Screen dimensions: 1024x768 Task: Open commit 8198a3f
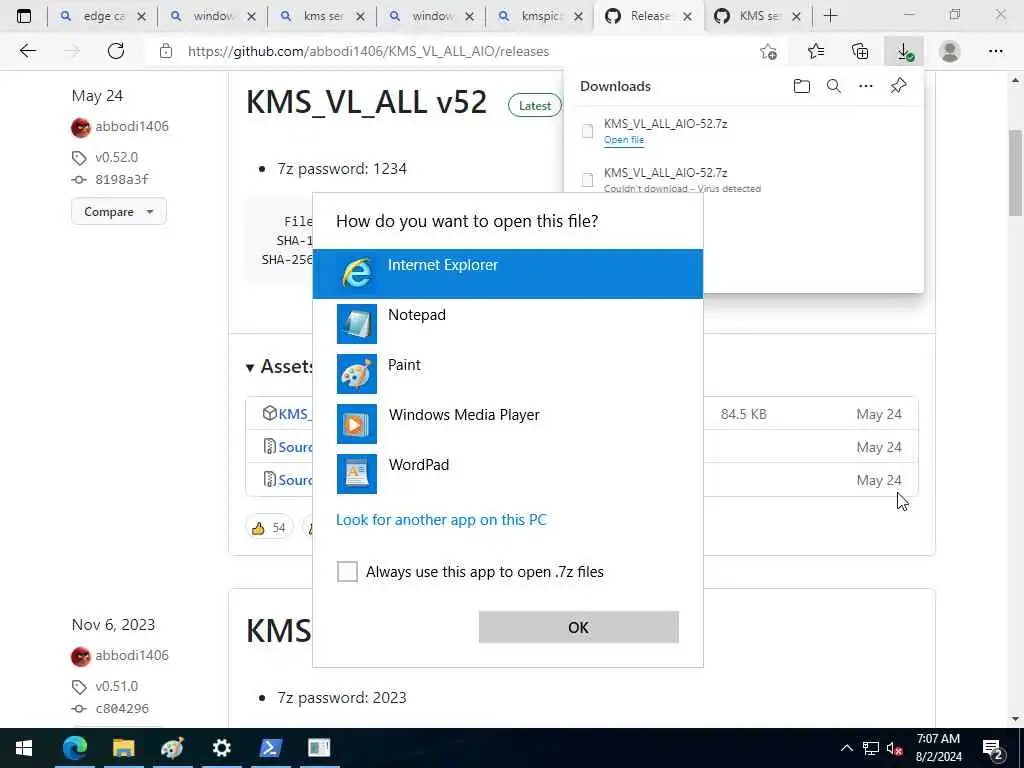[121, 180]
